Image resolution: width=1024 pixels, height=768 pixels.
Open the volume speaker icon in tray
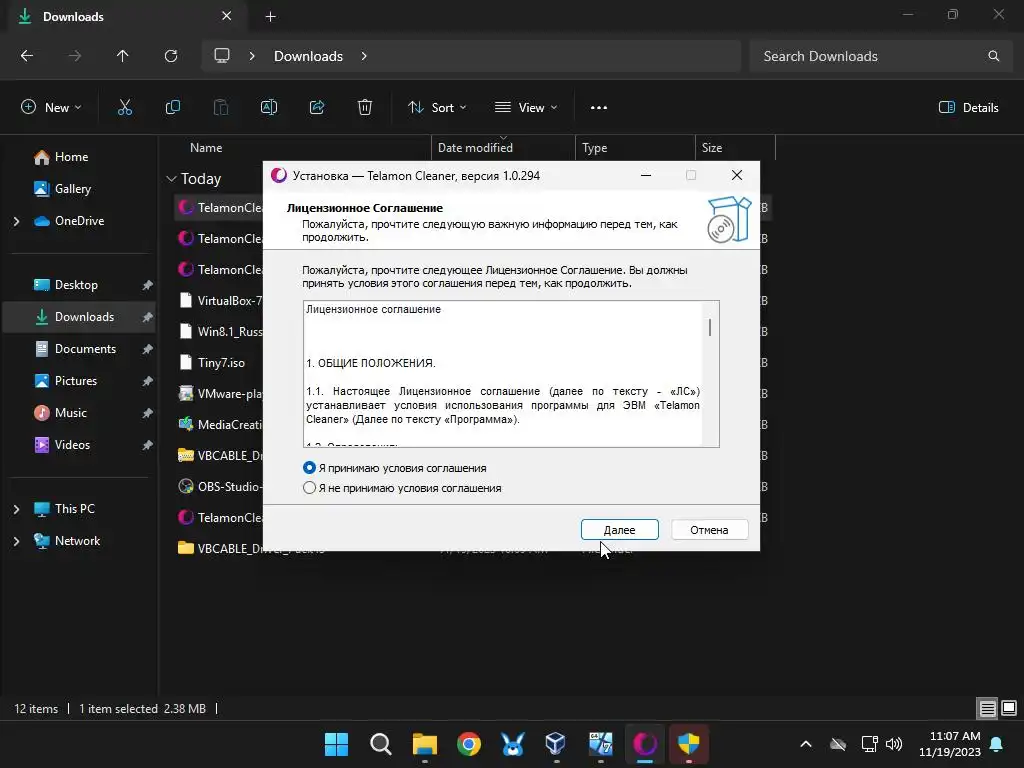894,744
